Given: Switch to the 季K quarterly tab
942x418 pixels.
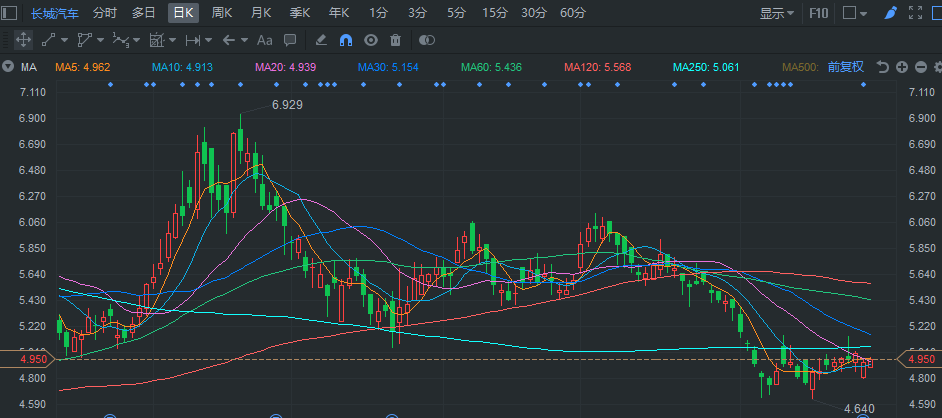Looking at the screenshot, I should 299,13.
